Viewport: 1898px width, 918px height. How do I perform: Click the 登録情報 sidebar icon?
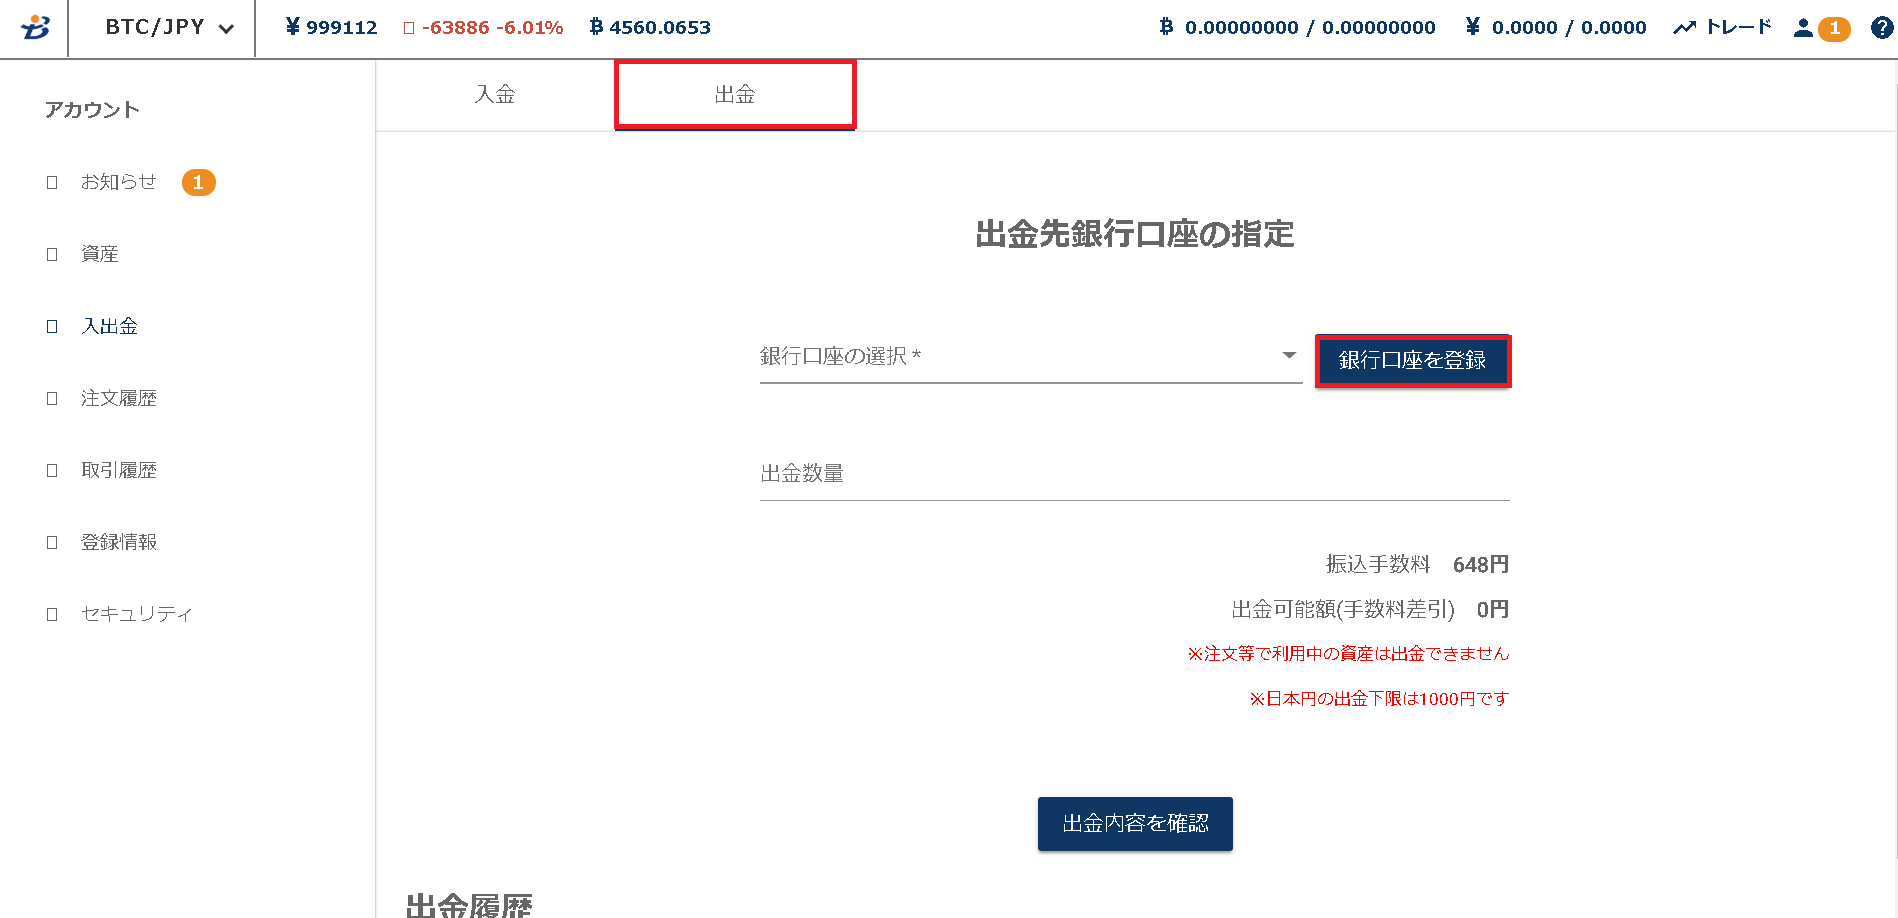[x=52, y=542]
